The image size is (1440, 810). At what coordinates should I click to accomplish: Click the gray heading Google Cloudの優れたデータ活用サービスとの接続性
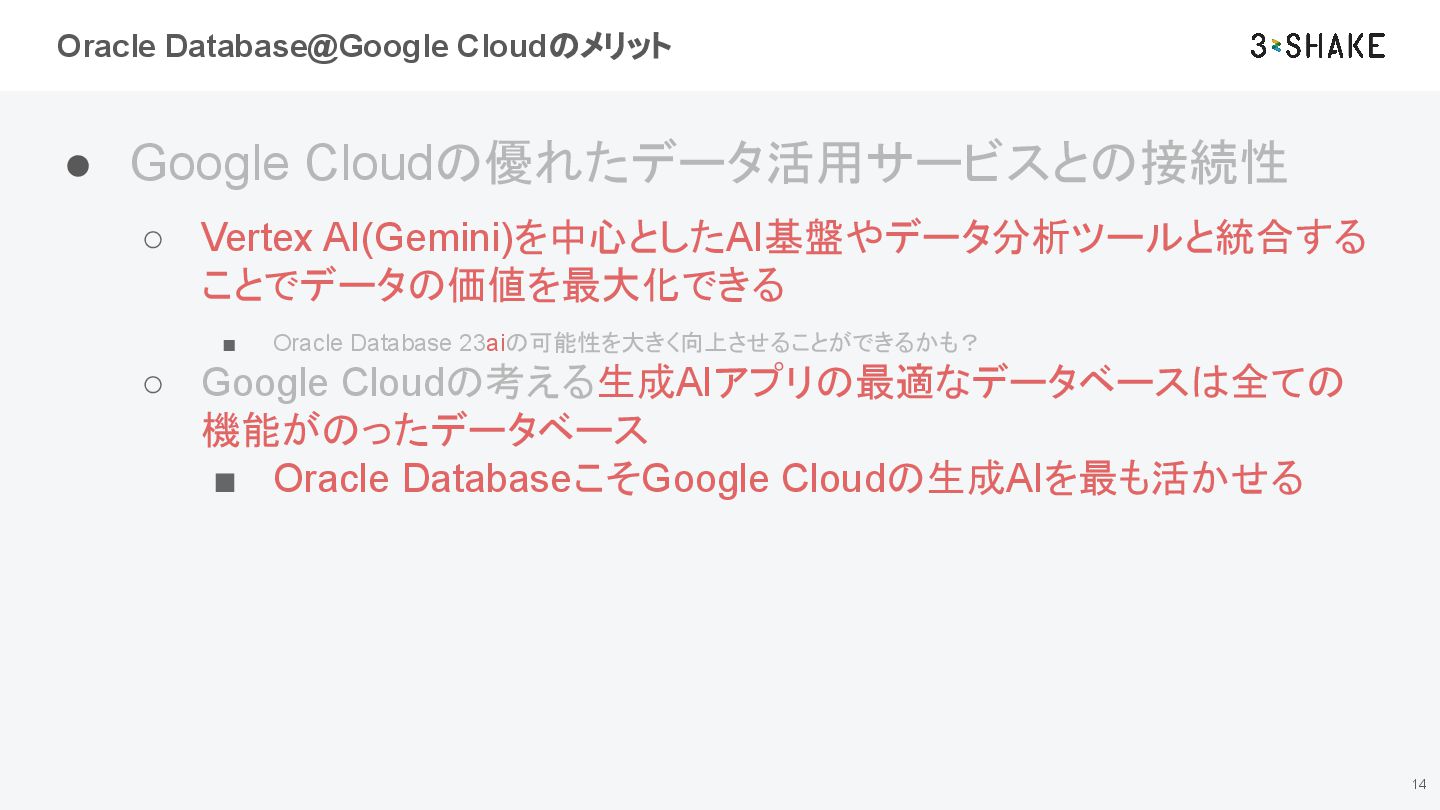click(708, 163)
